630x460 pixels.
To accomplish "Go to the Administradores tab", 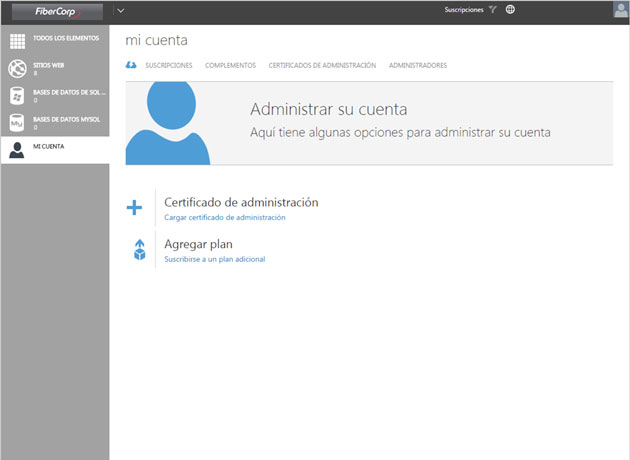I will pyautogui.click(x=418, y=65).
